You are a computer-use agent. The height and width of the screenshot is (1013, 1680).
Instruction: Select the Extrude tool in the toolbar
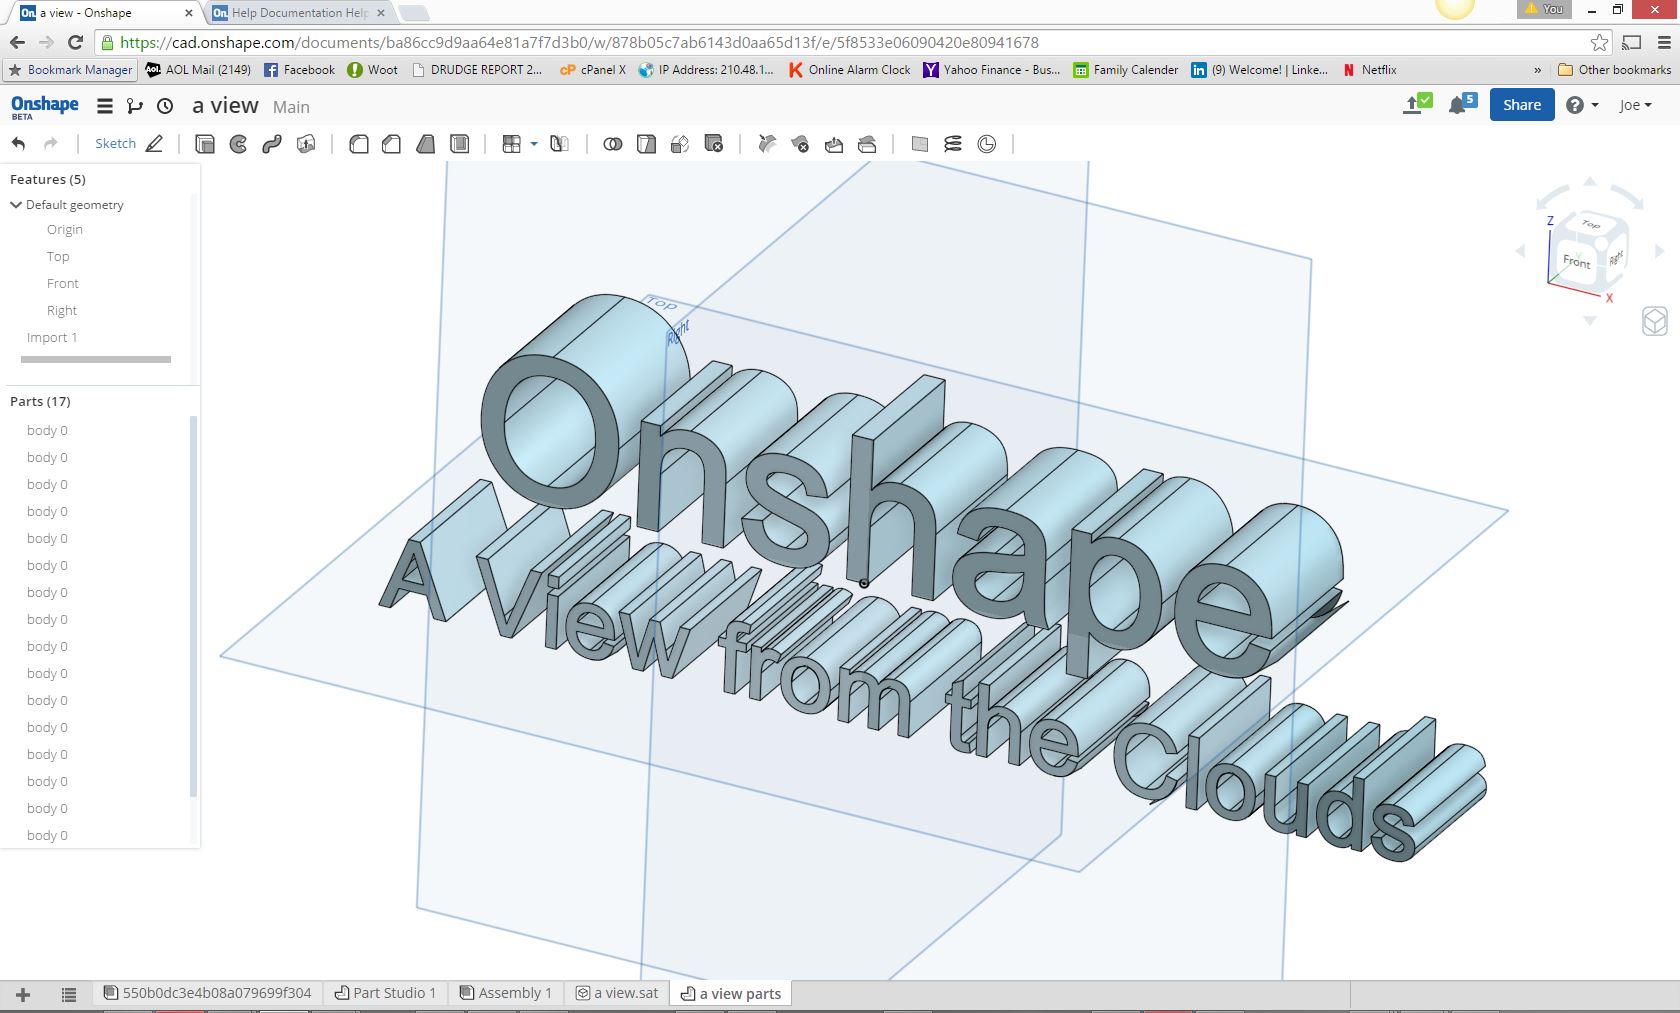pyautogui.click(x=205, y=144)
